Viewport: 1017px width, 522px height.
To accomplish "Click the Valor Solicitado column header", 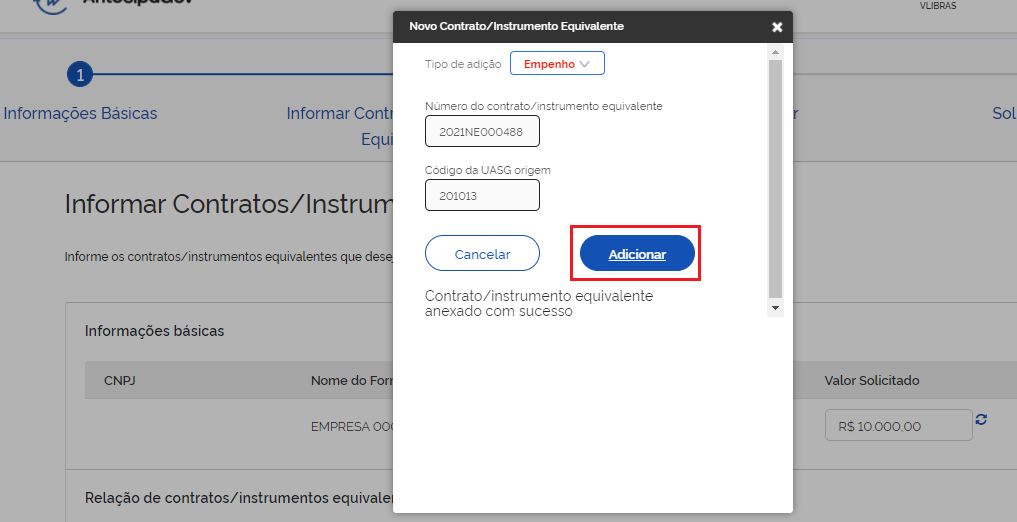I will 872,381.
